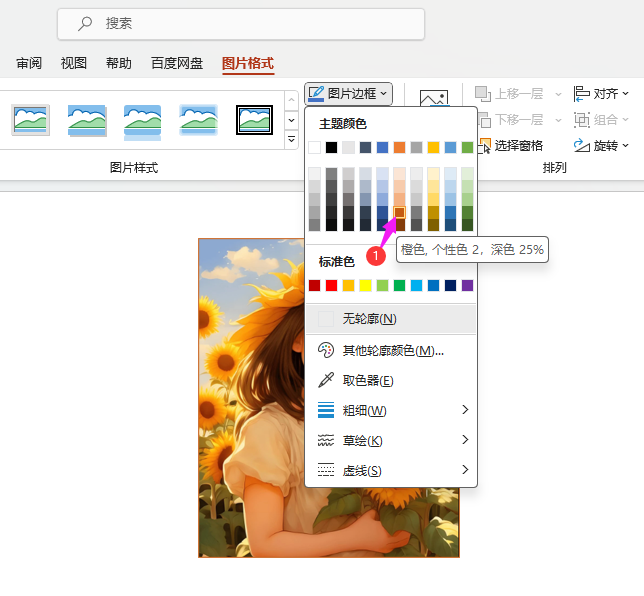Open the 对齐 align dropdown

601,94
